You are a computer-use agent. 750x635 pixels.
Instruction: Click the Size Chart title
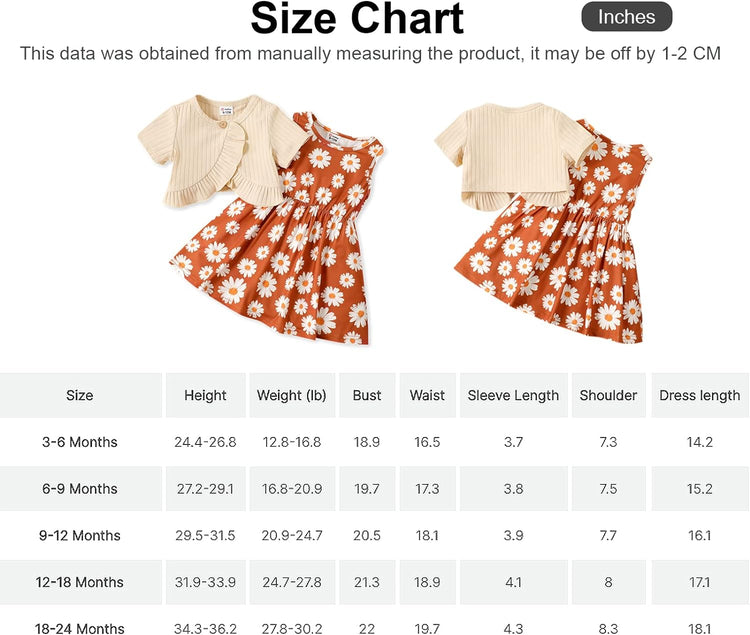tap(357, 19)
